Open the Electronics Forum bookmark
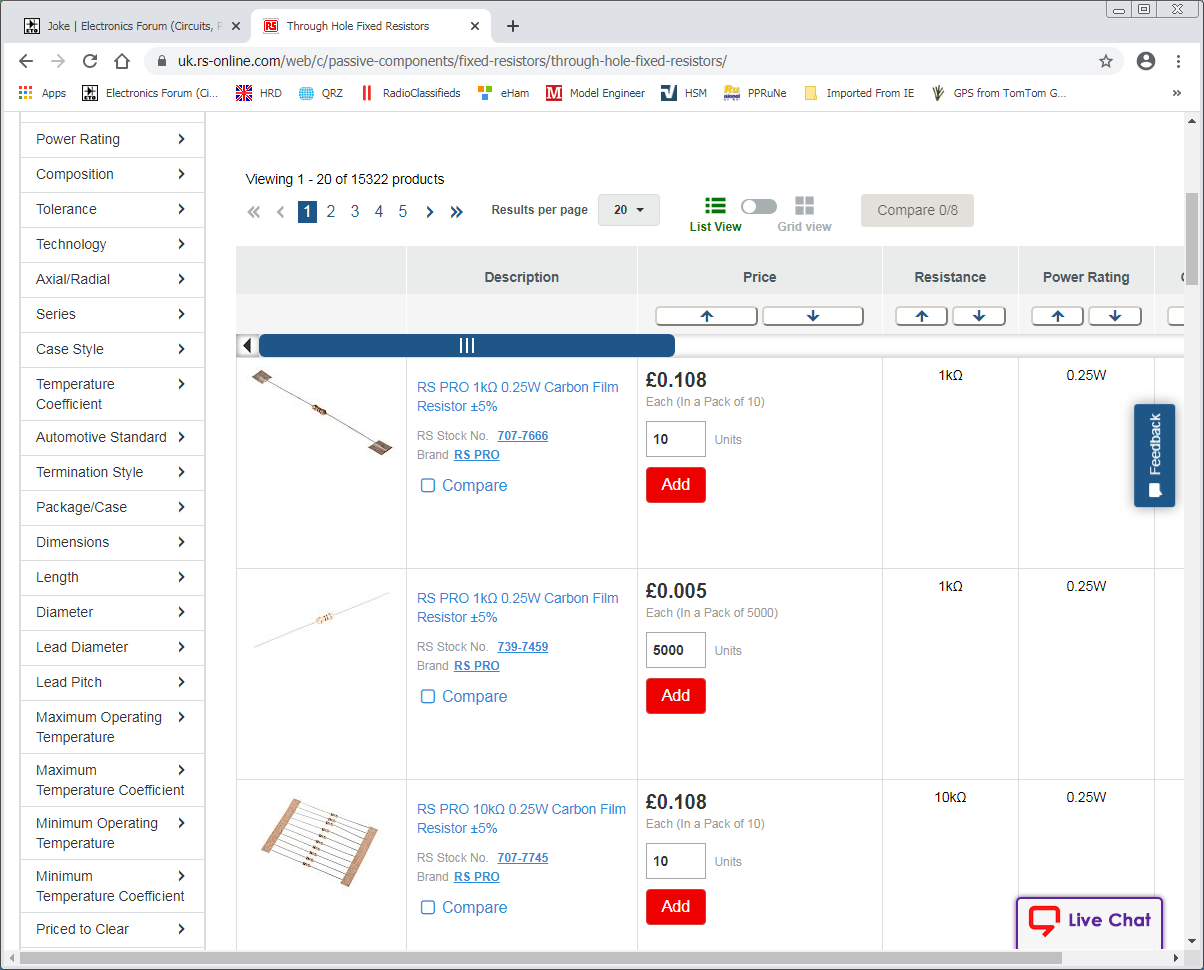 point(150,93)
